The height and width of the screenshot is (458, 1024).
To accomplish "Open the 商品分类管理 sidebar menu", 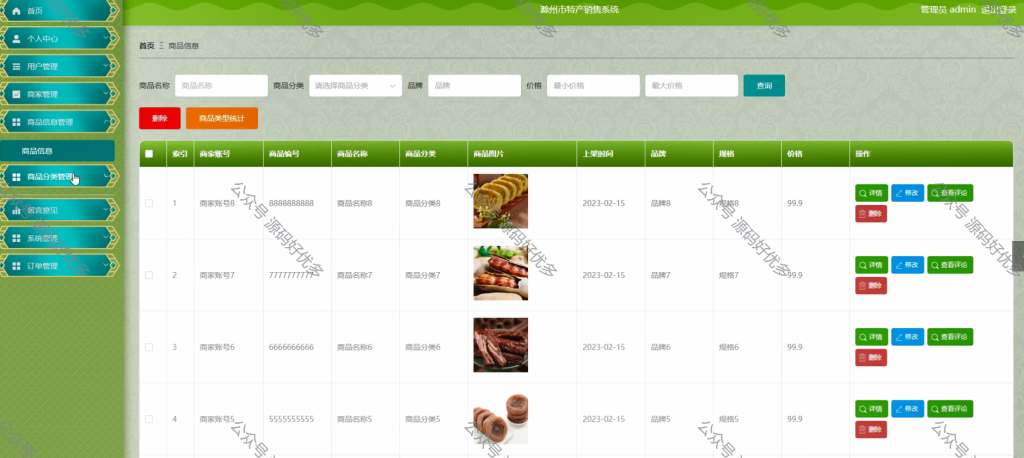I will 59,176.
